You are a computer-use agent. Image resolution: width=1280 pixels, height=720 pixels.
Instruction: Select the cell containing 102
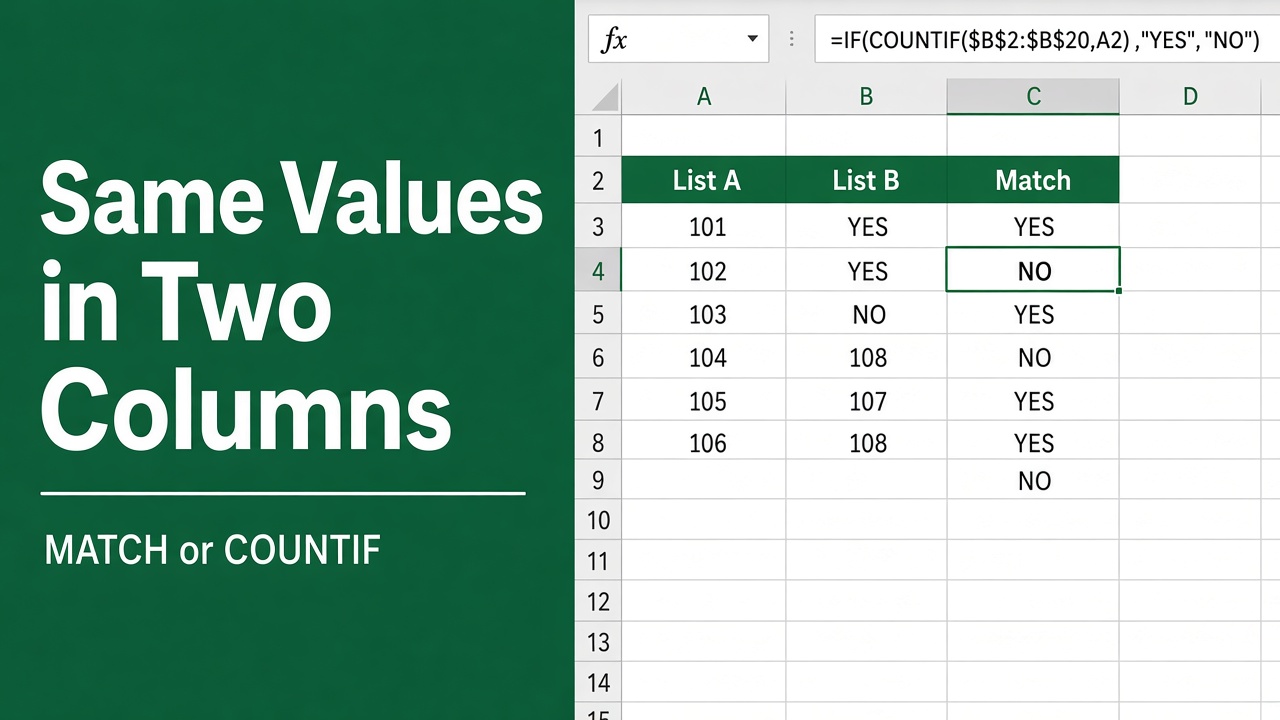(x=704, y=271)
